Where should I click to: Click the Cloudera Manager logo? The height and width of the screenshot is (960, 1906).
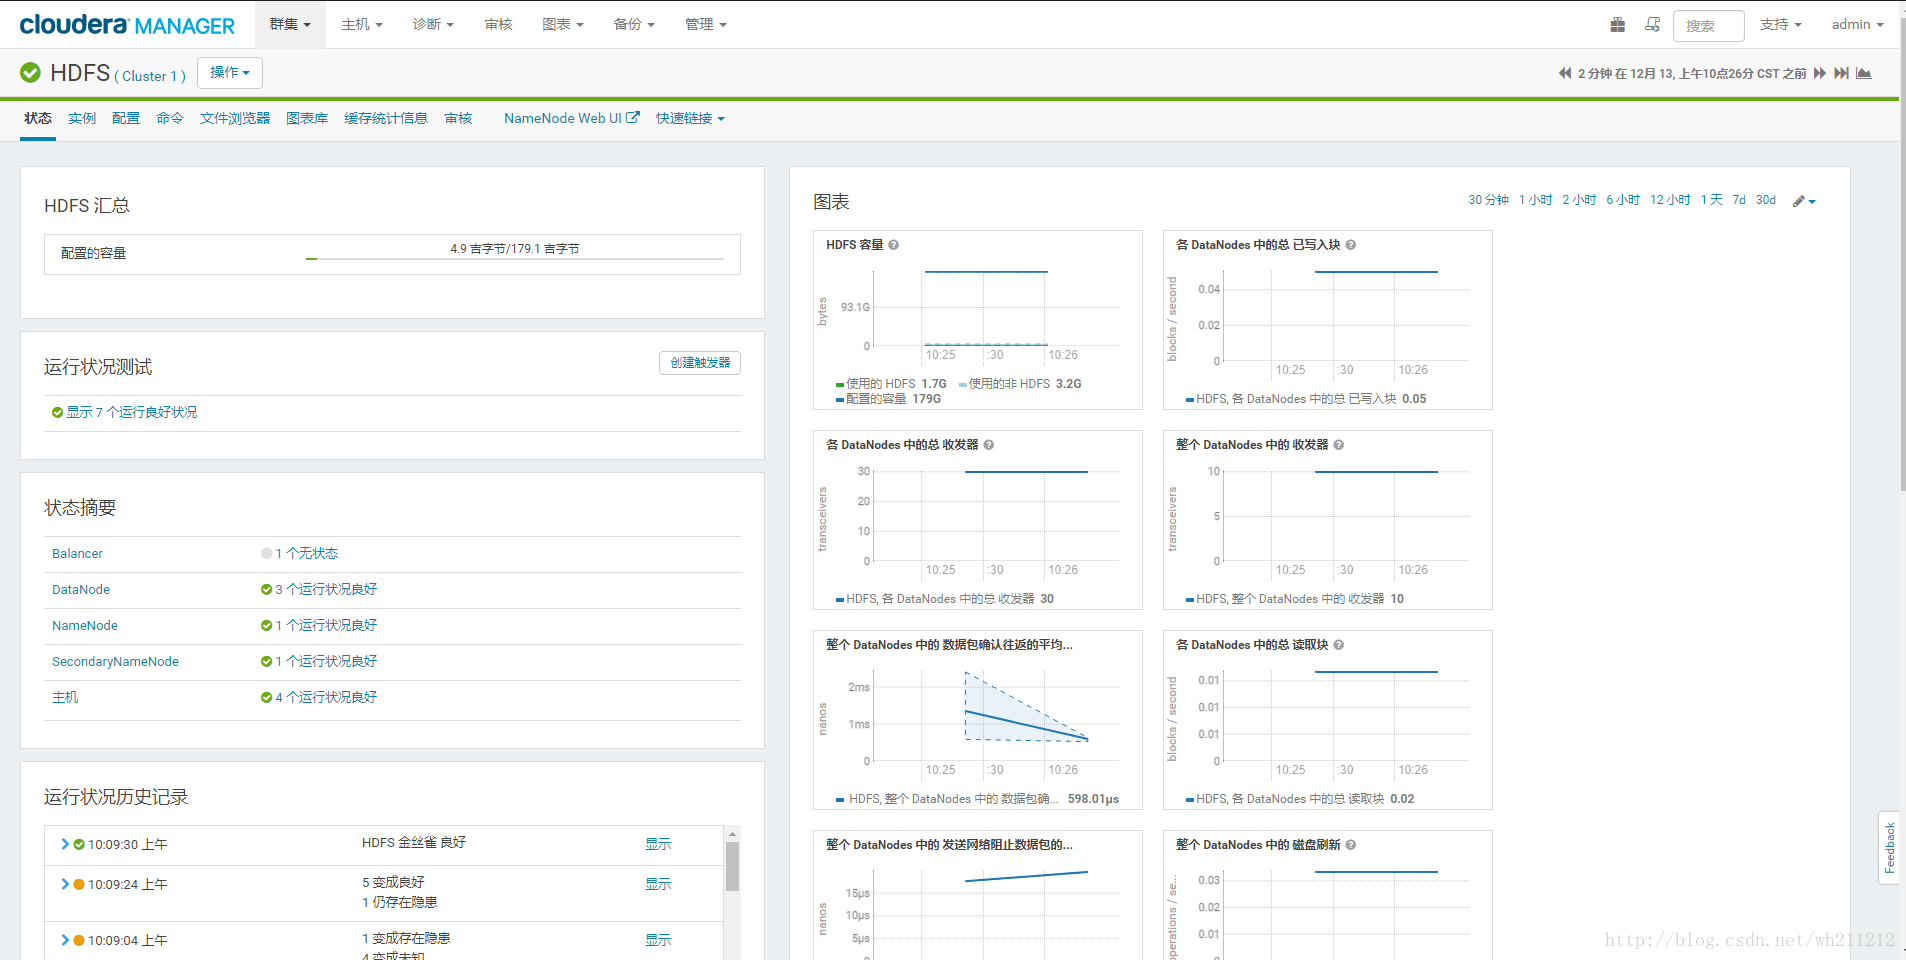(x=127, y=25)
